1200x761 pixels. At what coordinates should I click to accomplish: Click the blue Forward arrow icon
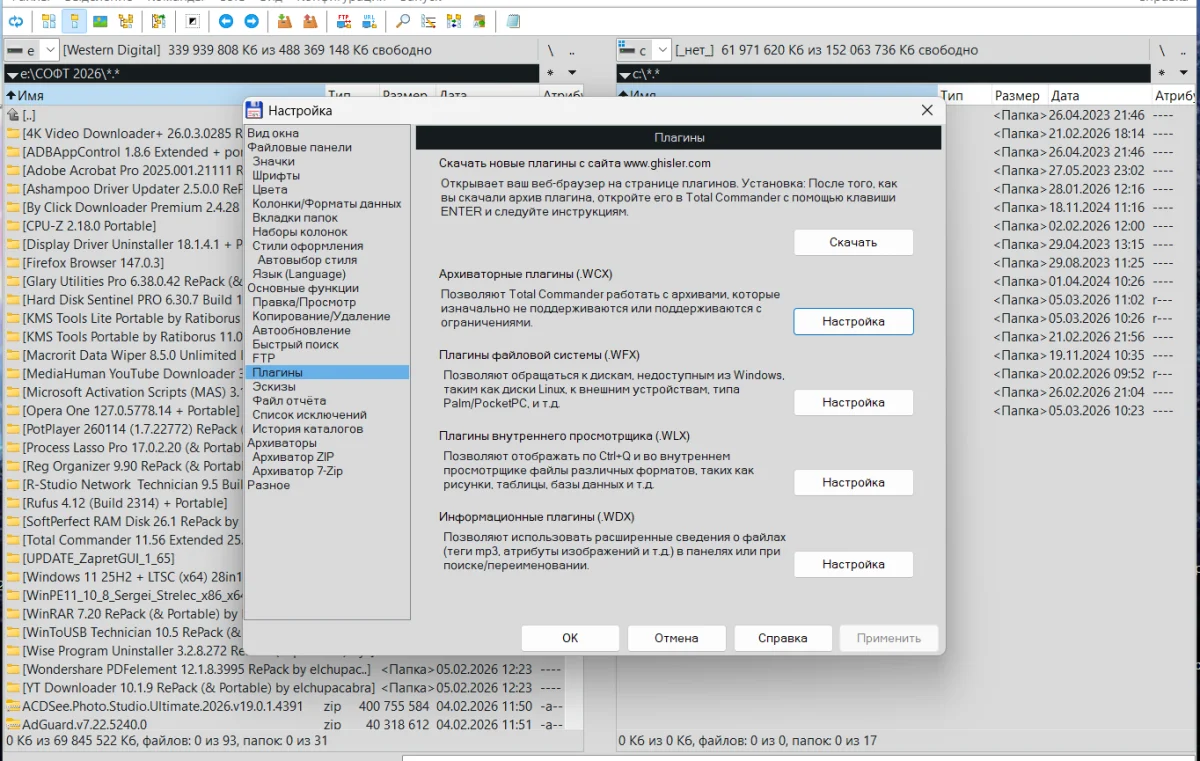[x=251, y=21]
